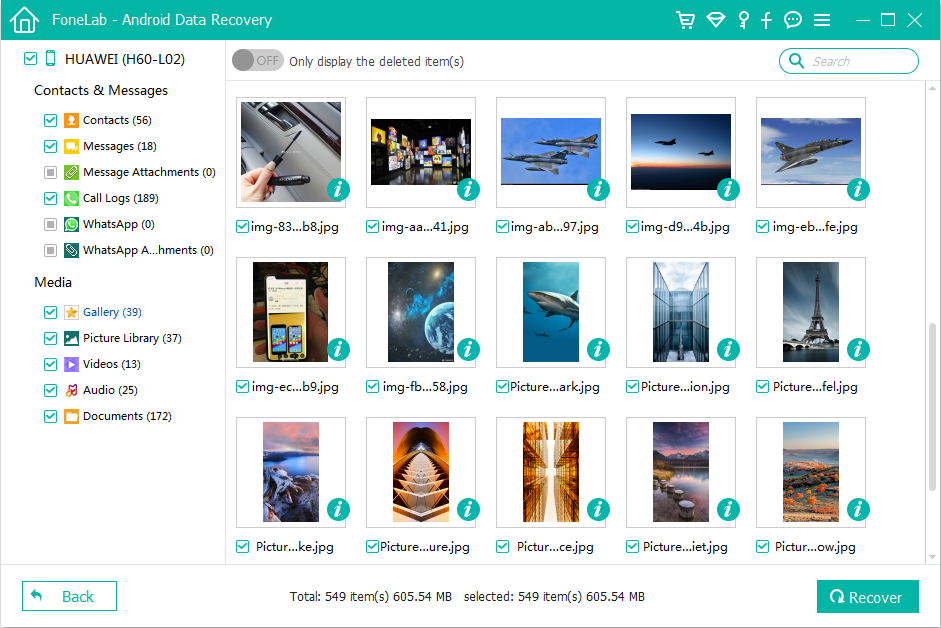Click the Back button

pyautogui.click(x=69, y=596)
